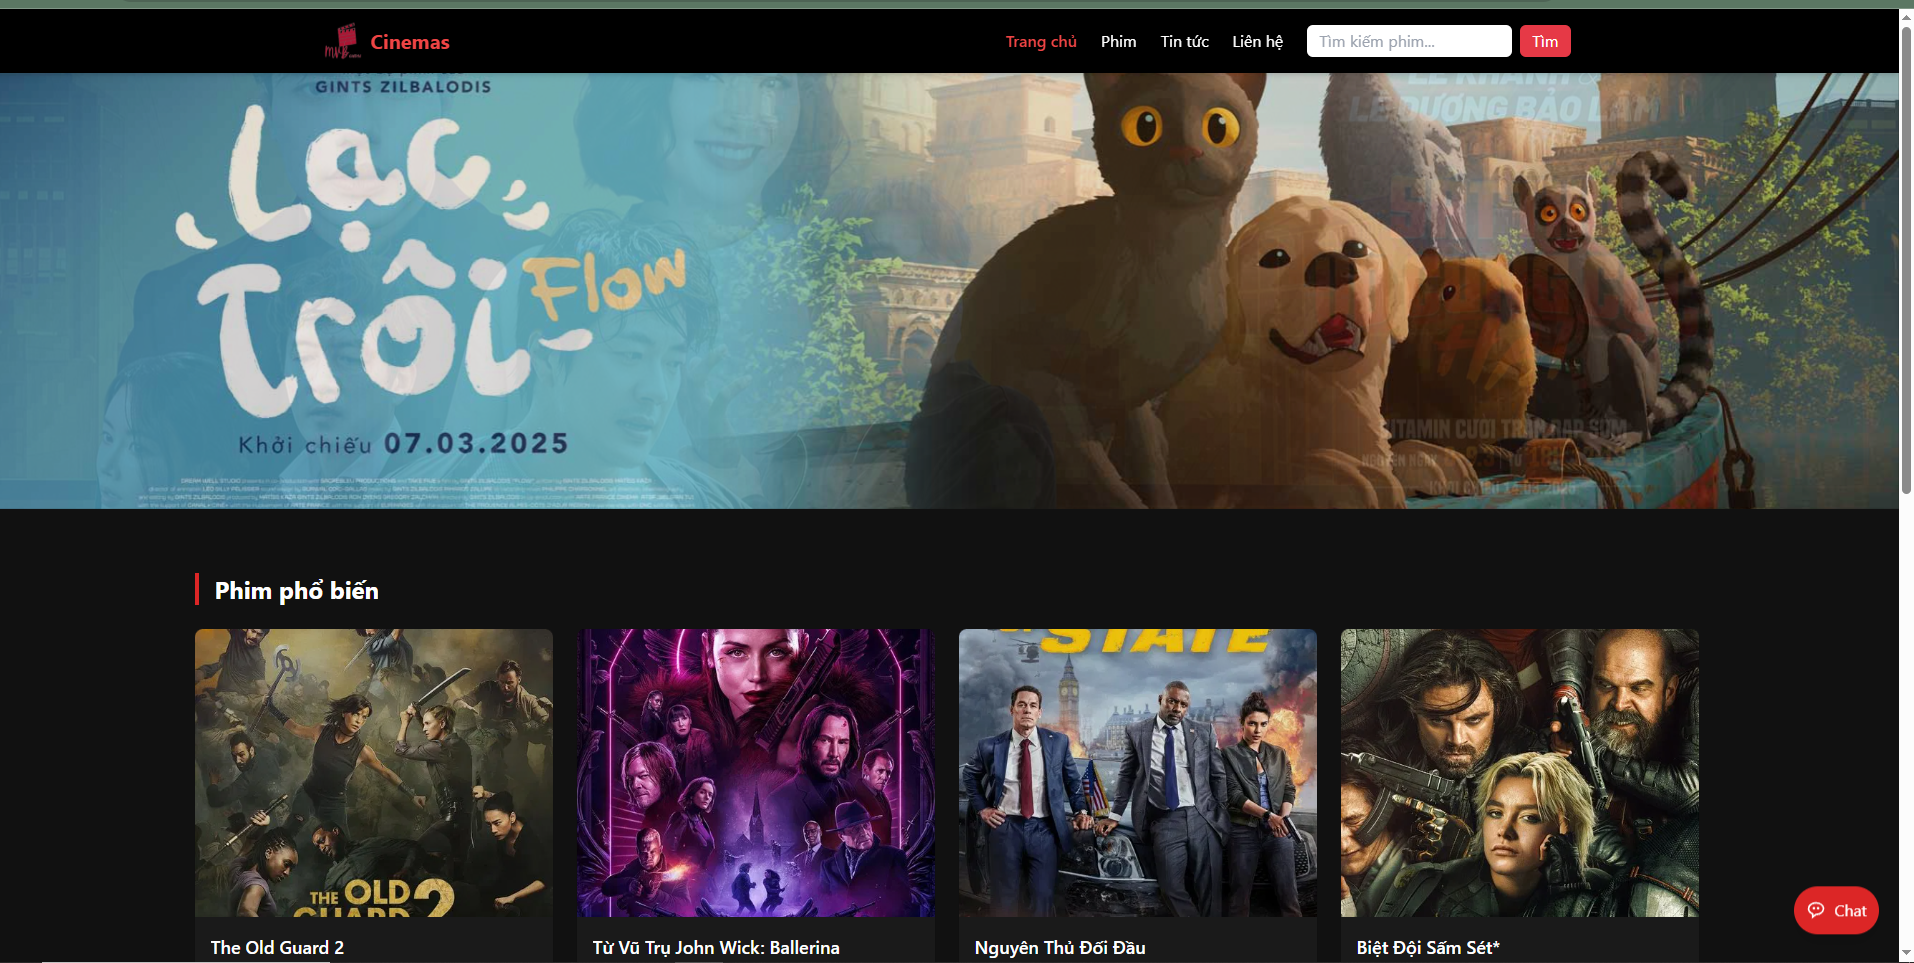The width and height of the screenshot is (1914, 963).
Task: Open the Liên hệ page
Action: click(x=1257, y=41)
